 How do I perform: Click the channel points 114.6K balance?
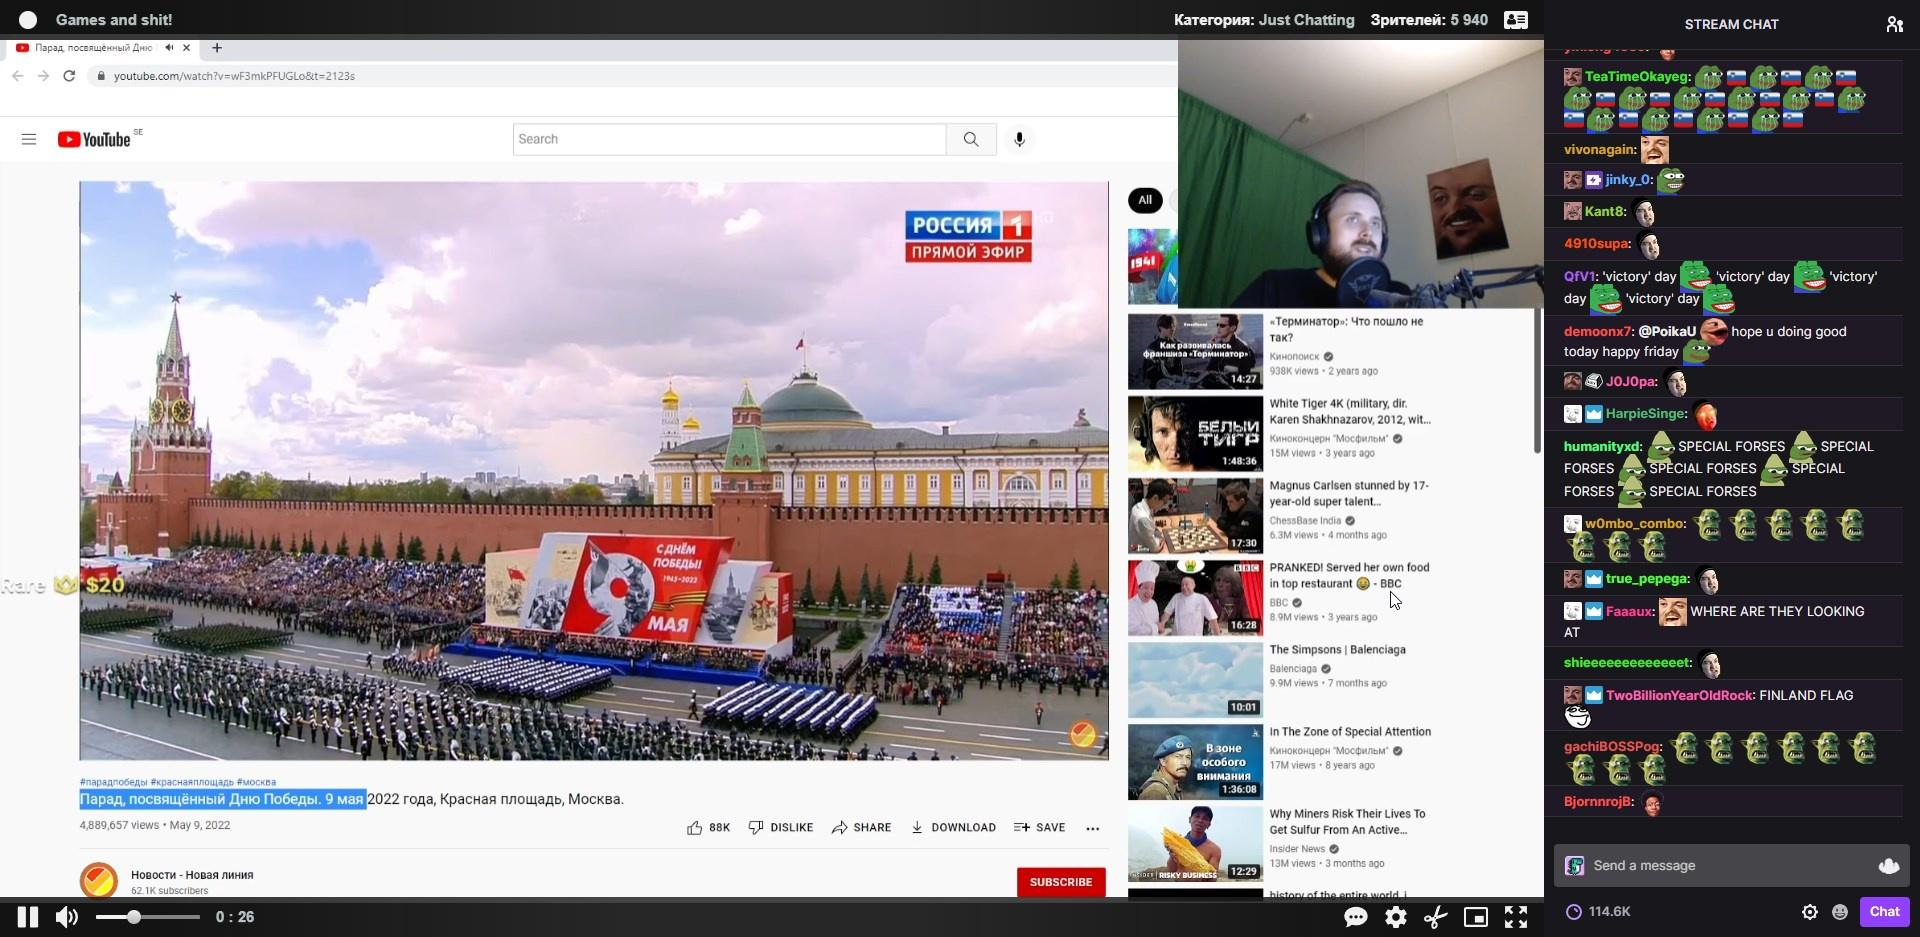tap(1598, 911)
